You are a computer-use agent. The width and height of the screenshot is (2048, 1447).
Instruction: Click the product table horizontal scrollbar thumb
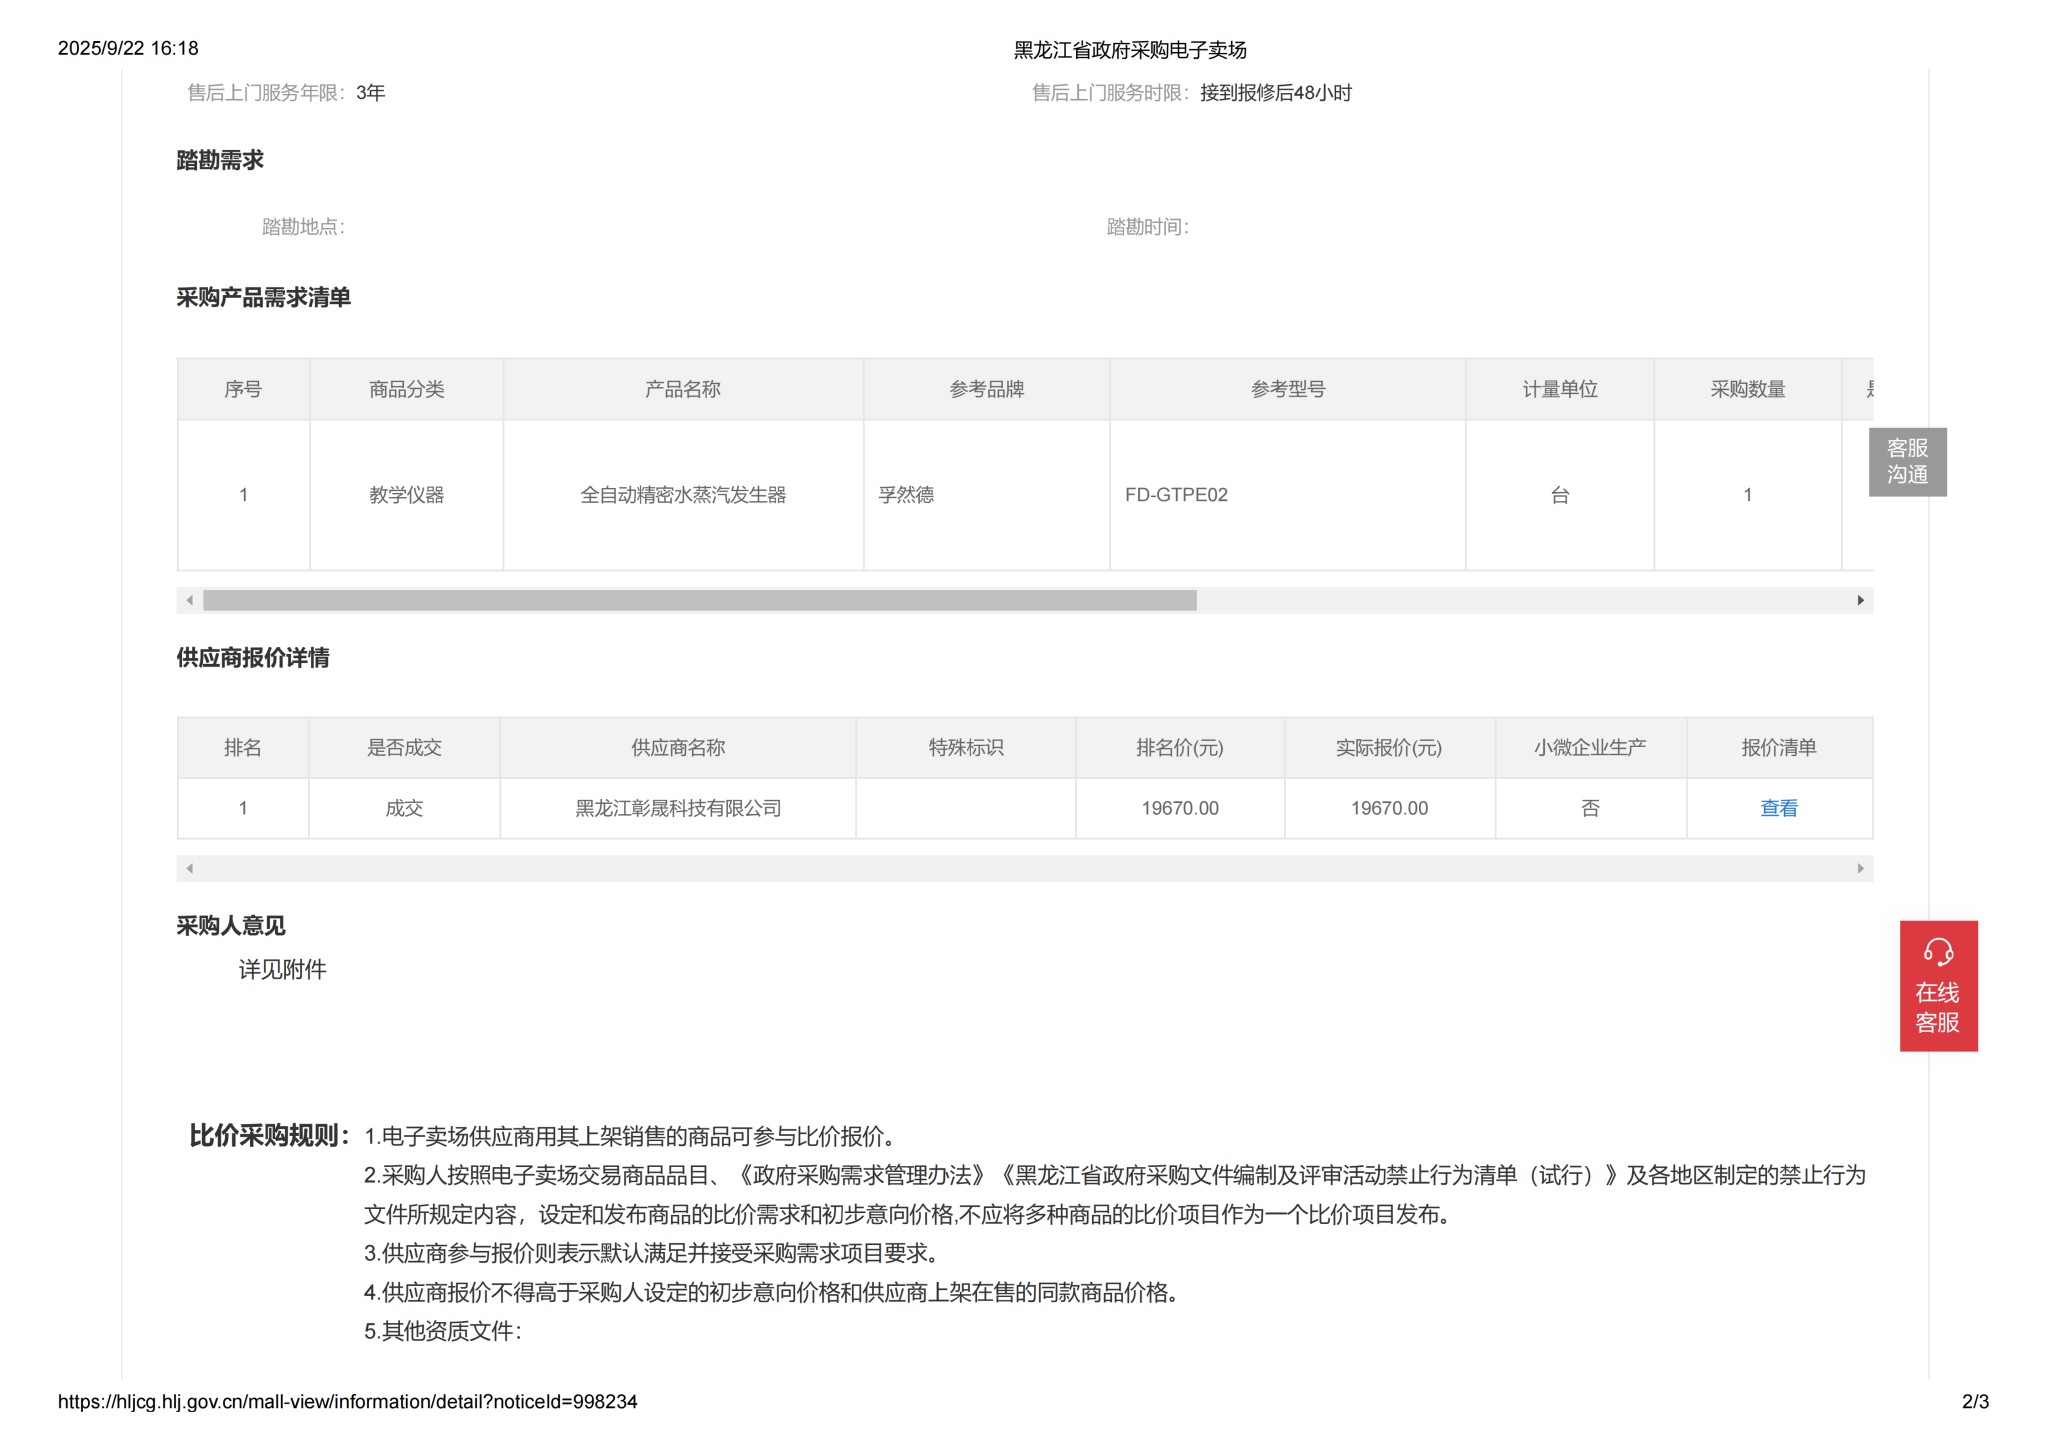[699, 600]
